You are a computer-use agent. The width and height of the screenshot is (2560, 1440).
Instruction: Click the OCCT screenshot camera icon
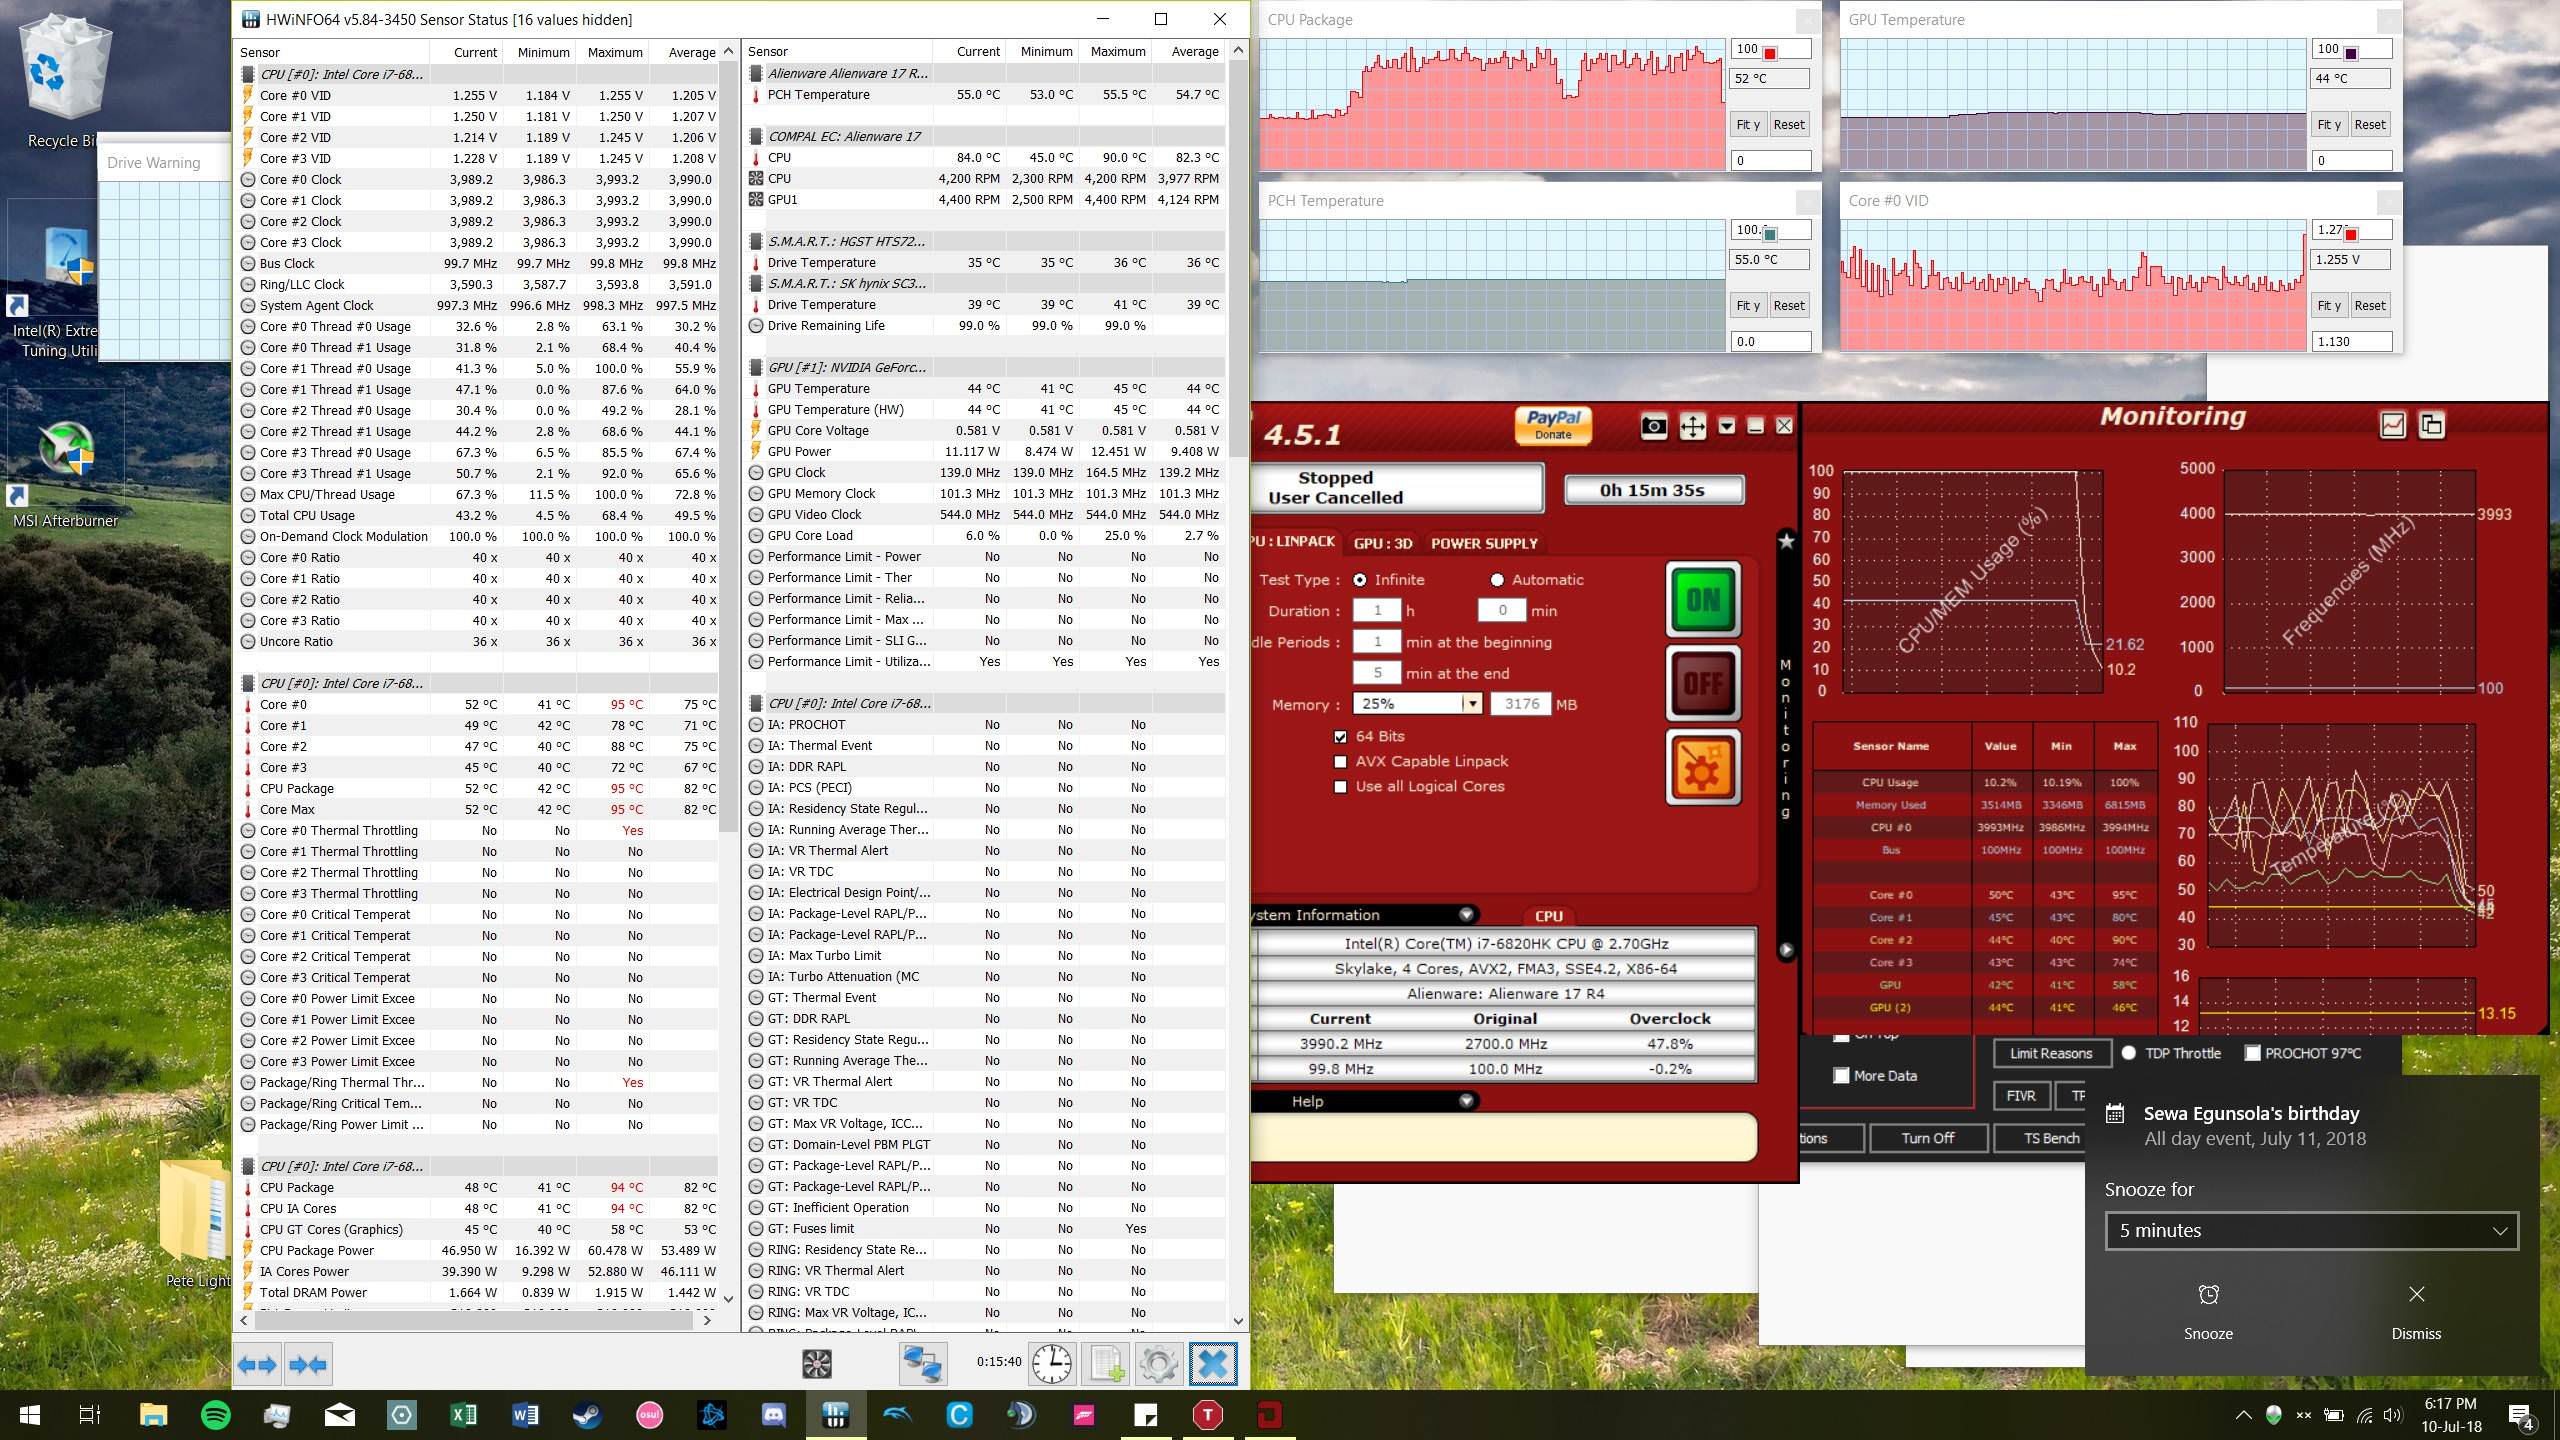1654,427
